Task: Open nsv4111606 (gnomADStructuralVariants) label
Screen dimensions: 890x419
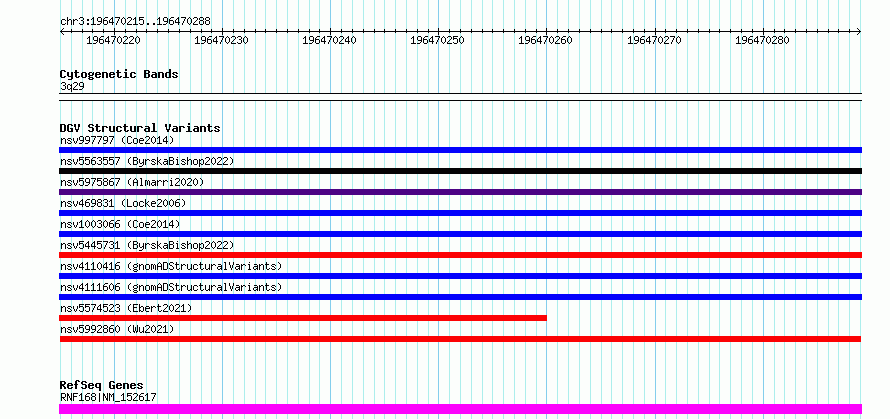Action: pos(171,287)
